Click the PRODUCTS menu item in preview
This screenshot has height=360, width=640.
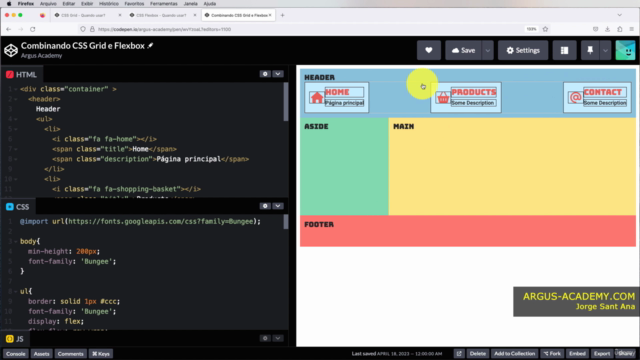click(x=466, y=98)
